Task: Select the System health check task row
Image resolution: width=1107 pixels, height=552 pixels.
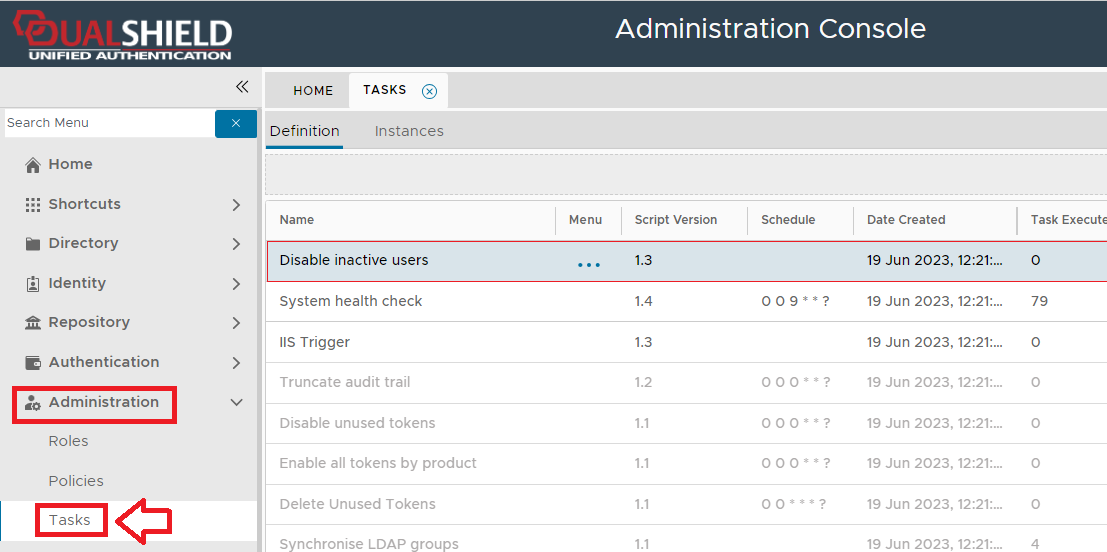Action: tap(351, 301)
